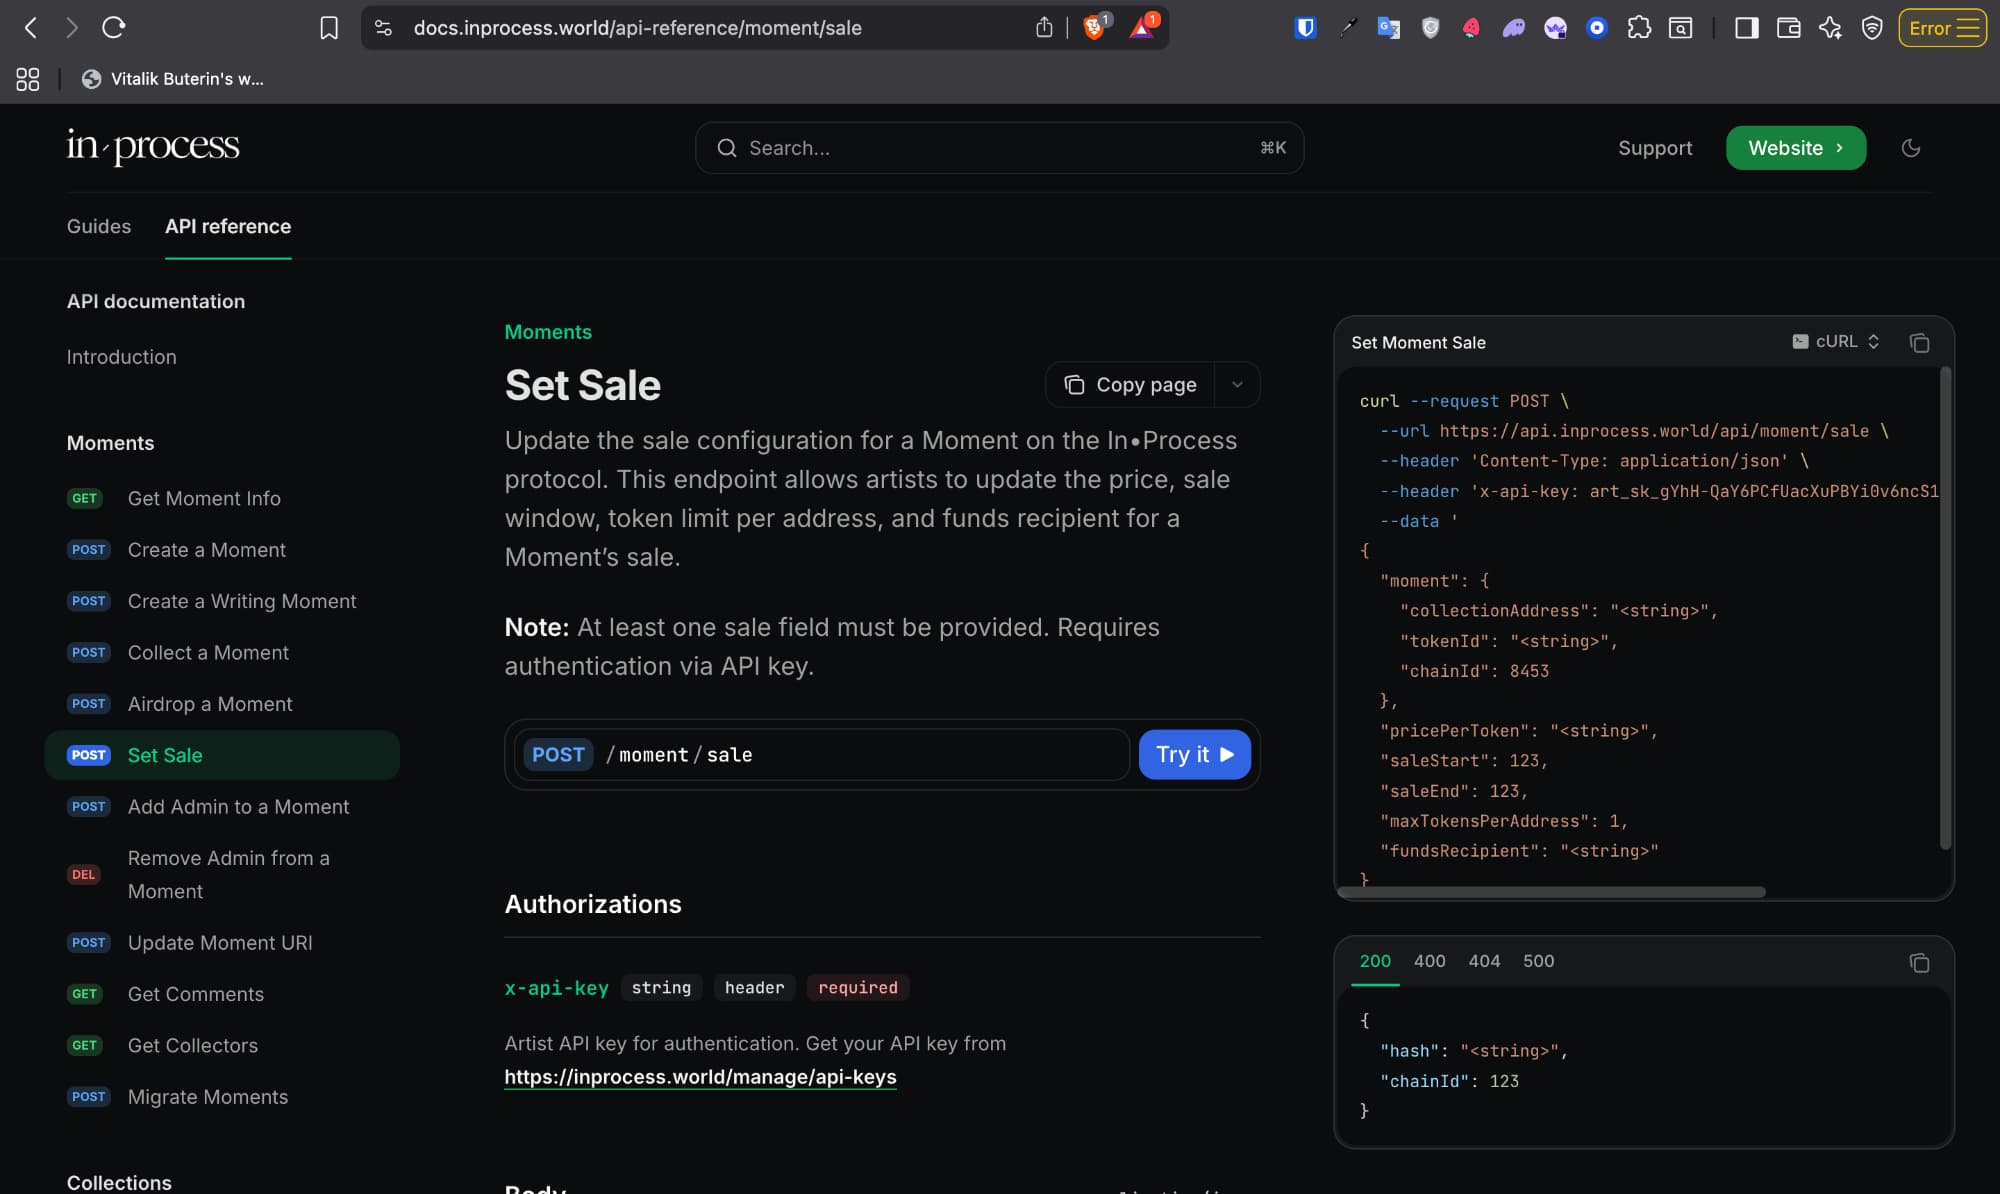Click the browser reload icon
The image size is (2000, 1194).
(x=113, y=28)
